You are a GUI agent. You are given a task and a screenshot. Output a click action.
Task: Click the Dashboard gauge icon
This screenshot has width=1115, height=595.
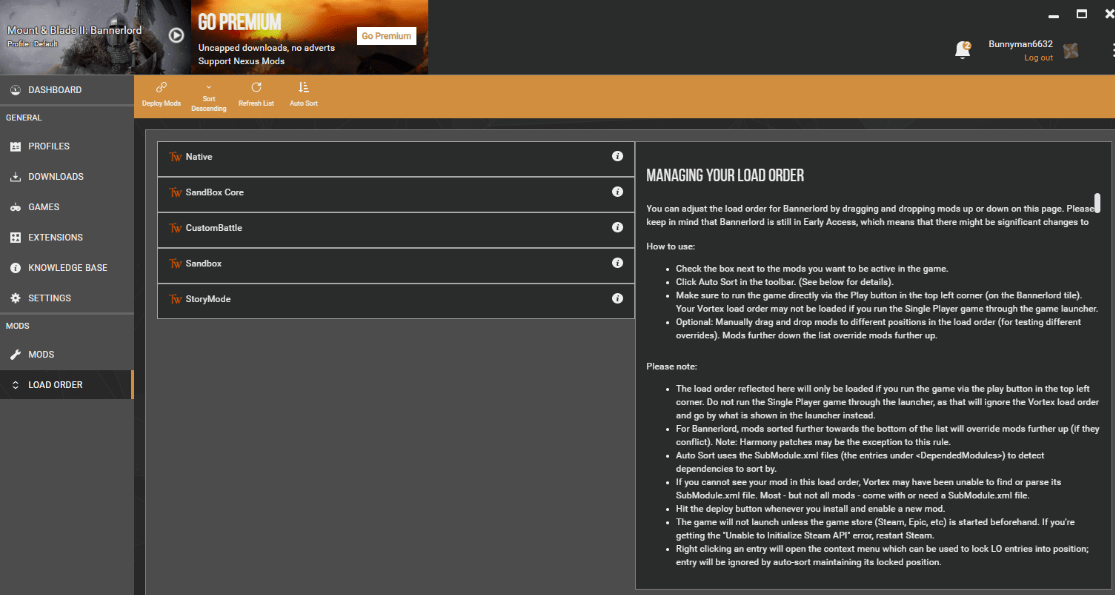pos(16,90)
